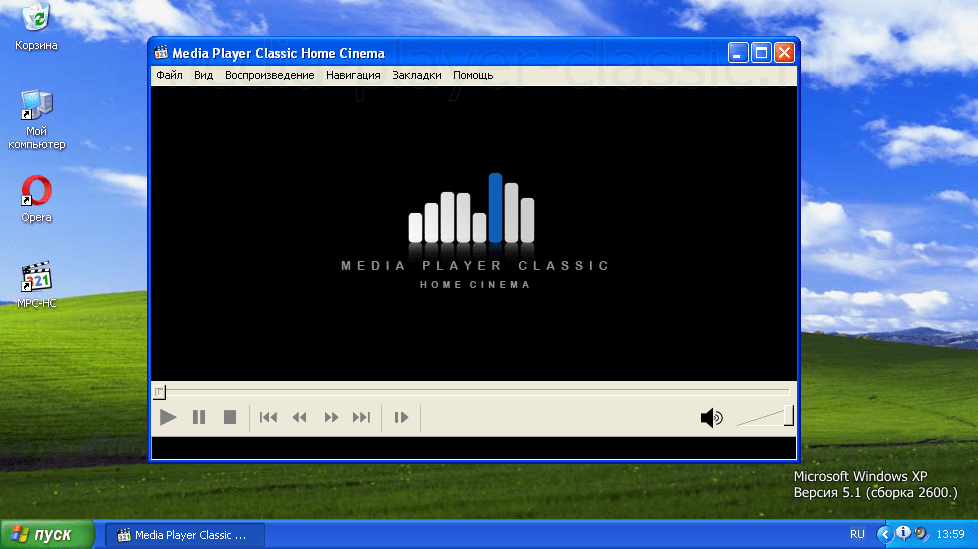The width and height of the screenshot is (978, 549).
Task: Click the Stop button
Action: coord(230,417)
